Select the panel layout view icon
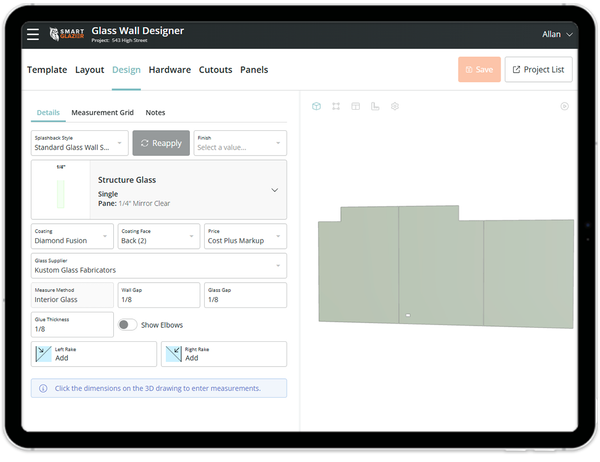Viewport: 600px width, 462px height. (355, 106)
